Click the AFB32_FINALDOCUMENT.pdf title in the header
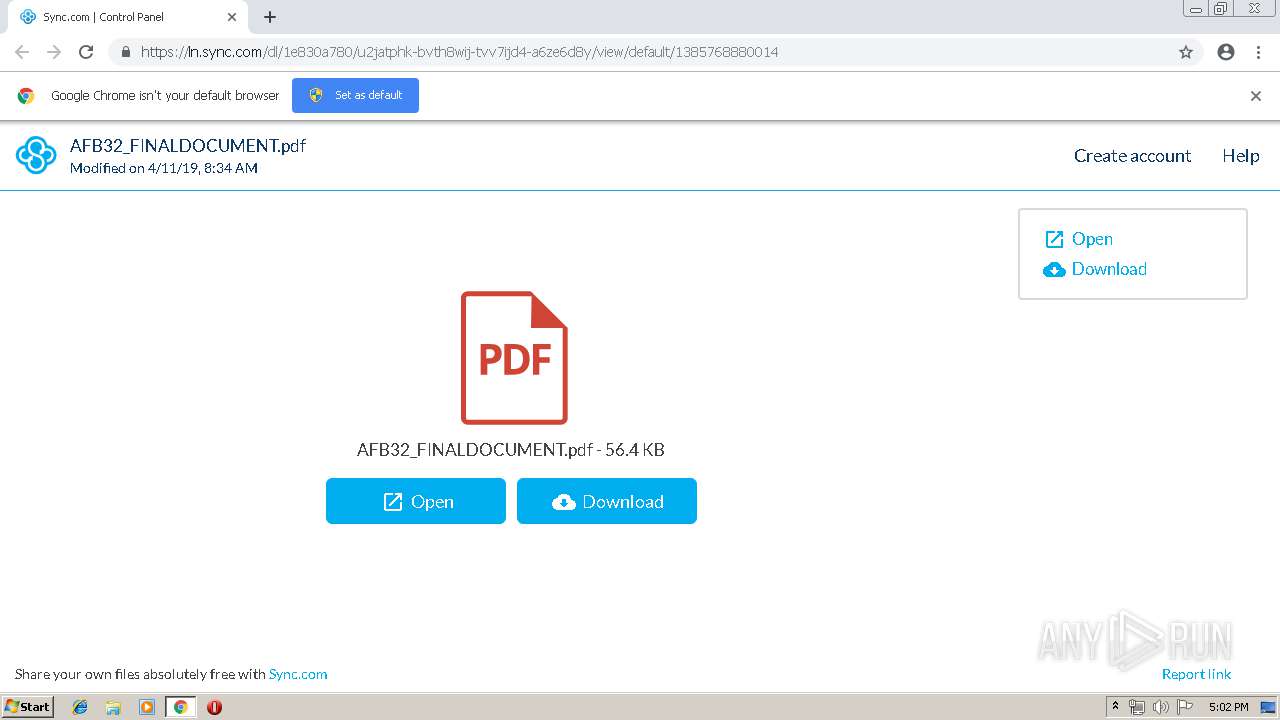 click(188, 146)
